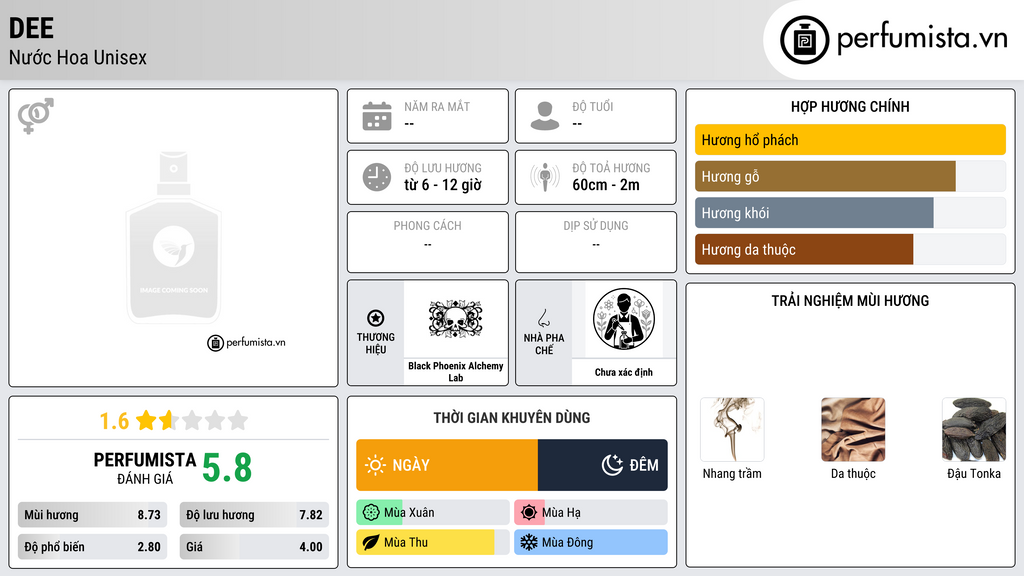Click the snowflake icon for Mùa Đông
The image size is (1024, 576).
529,542
